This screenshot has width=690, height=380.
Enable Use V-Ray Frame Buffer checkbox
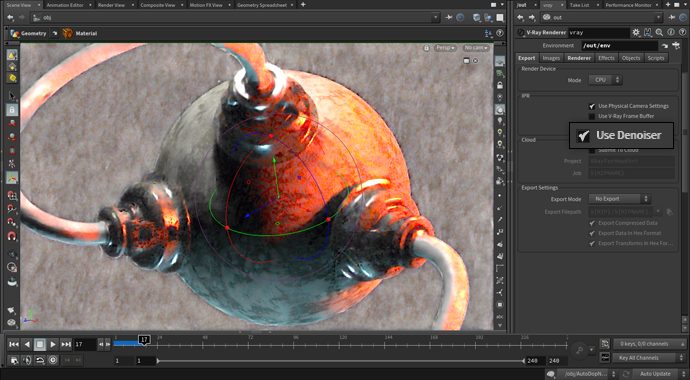[592, 116]
